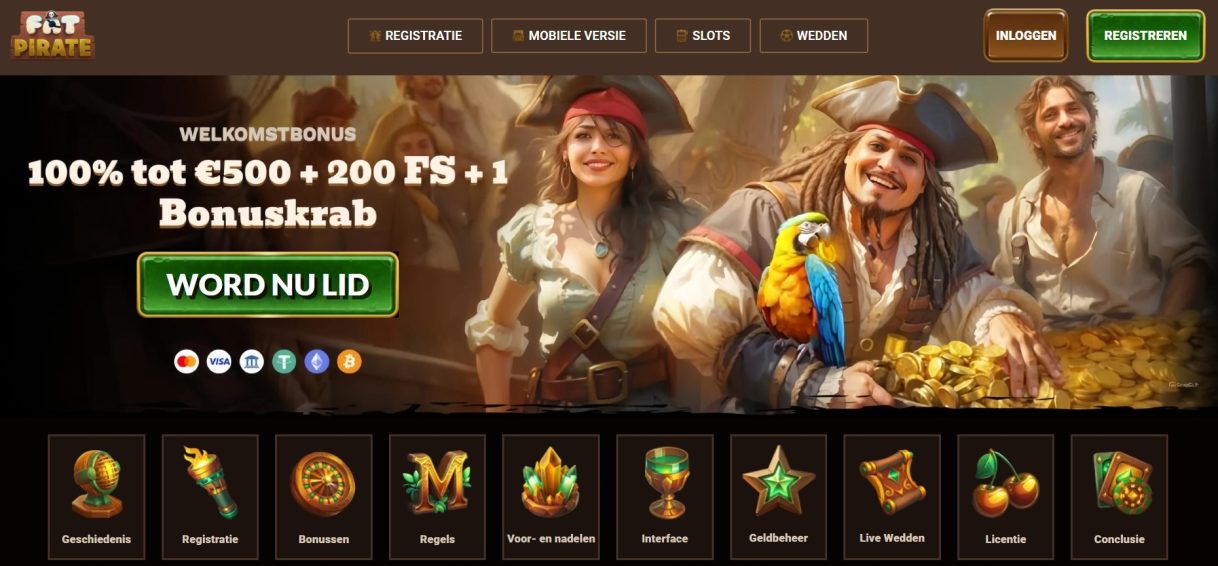
Task: Click the Bitcoin payment icon
Action: click(349, 361)
